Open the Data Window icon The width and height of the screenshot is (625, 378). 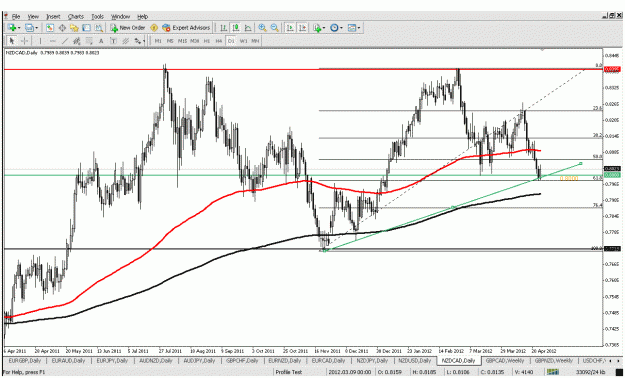coord(62,28)
